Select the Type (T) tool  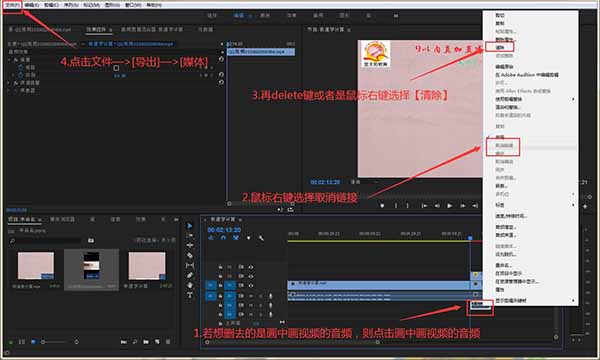[190, 295]
